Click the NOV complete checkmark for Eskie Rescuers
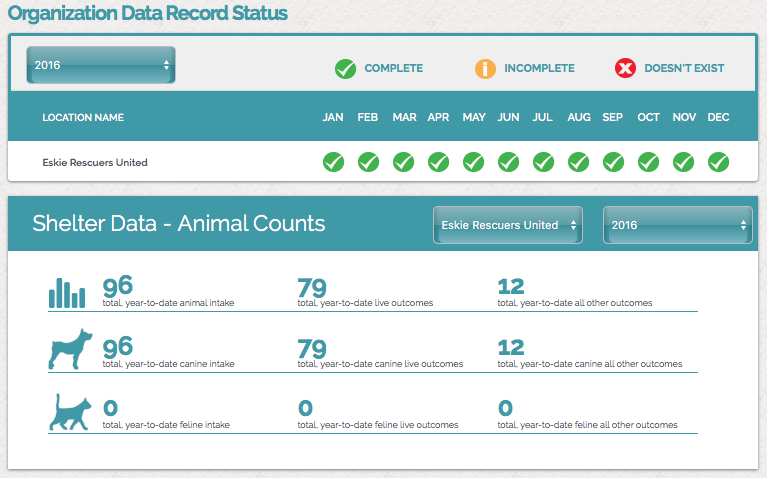767x478 pixels. click(x=683, y=162)
